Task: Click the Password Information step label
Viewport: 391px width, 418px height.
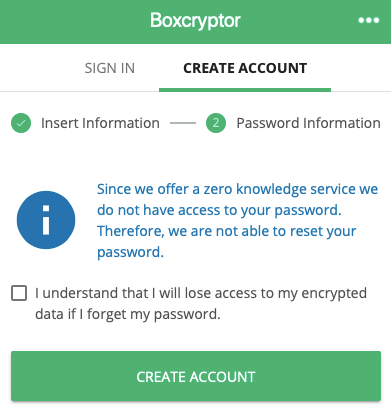Action: click(308, 123)
